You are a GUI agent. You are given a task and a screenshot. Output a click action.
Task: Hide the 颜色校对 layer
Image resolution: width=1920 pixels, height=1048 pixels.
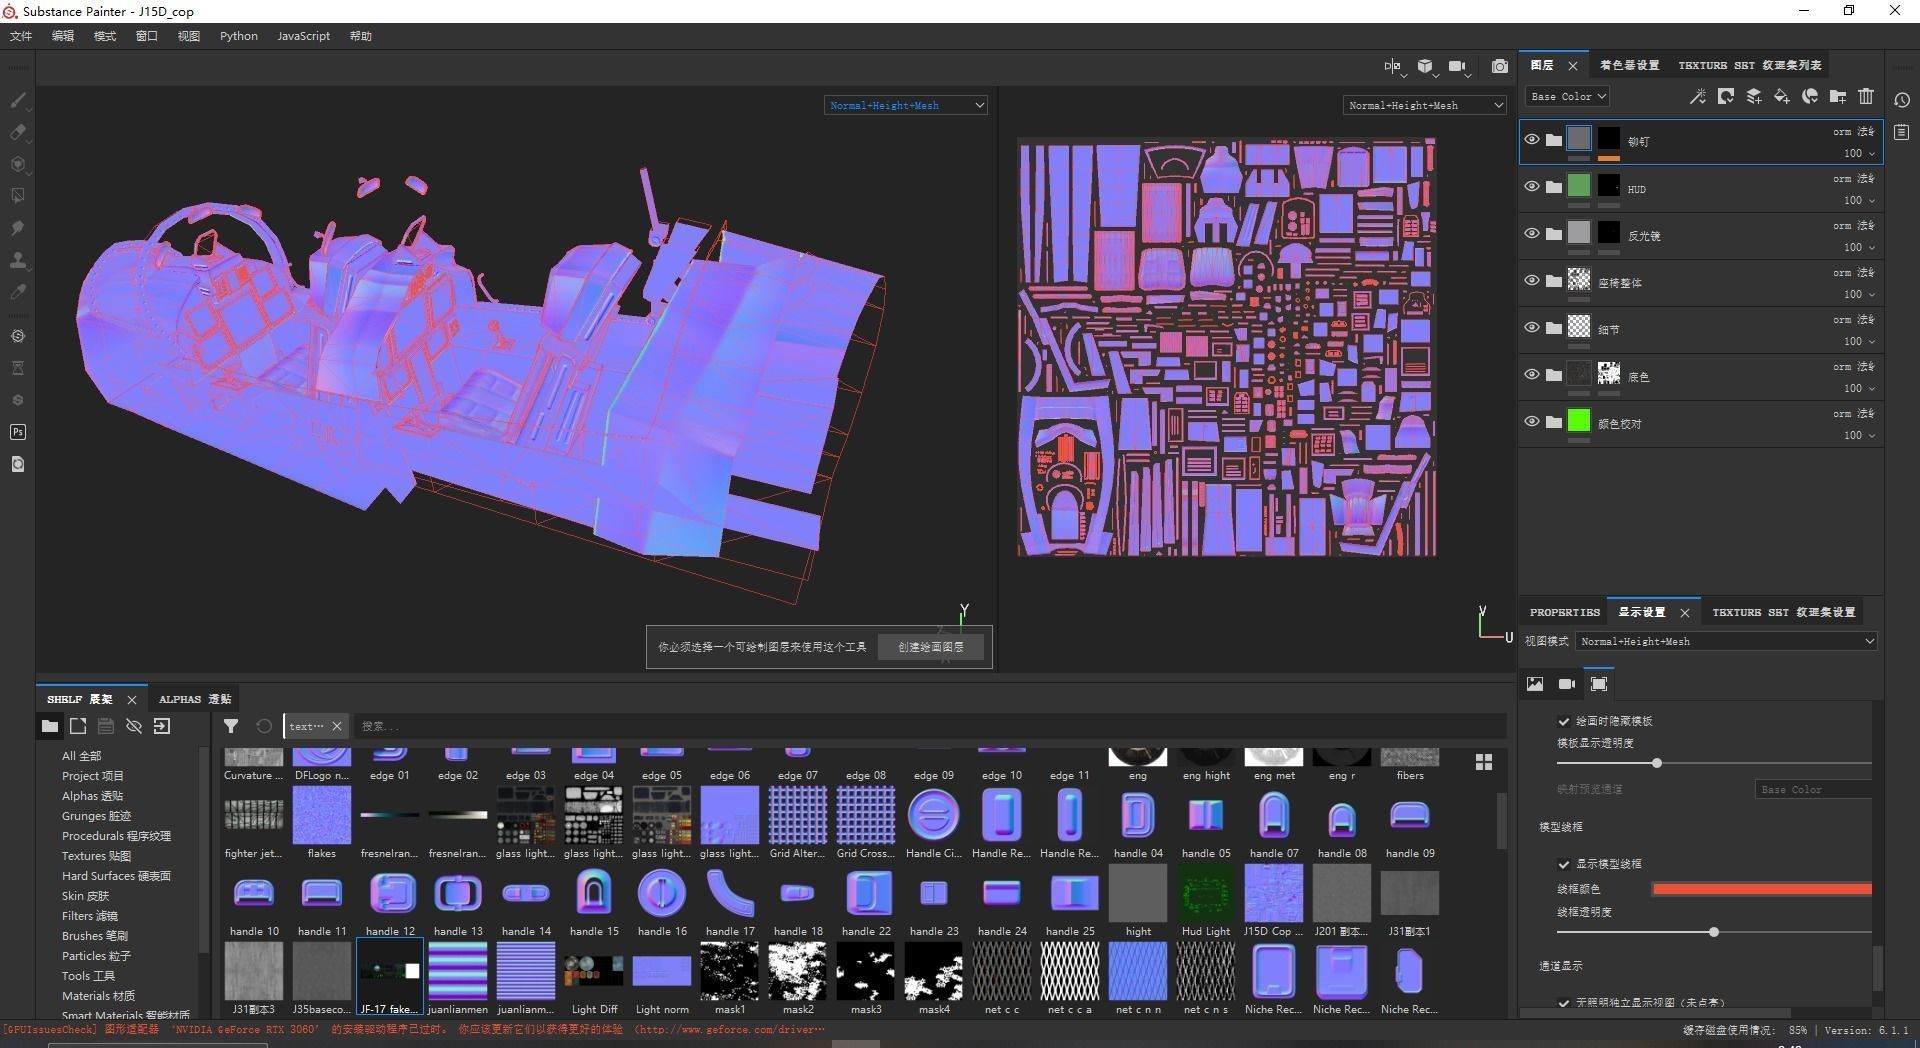tap(1532, 422)
